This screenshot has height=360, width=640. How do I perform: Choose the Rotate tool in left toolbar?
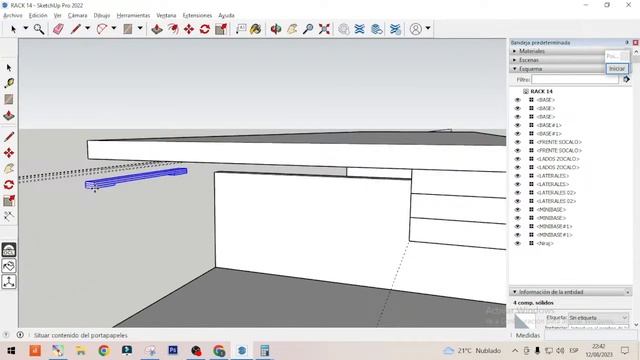(x=9, y=184)
